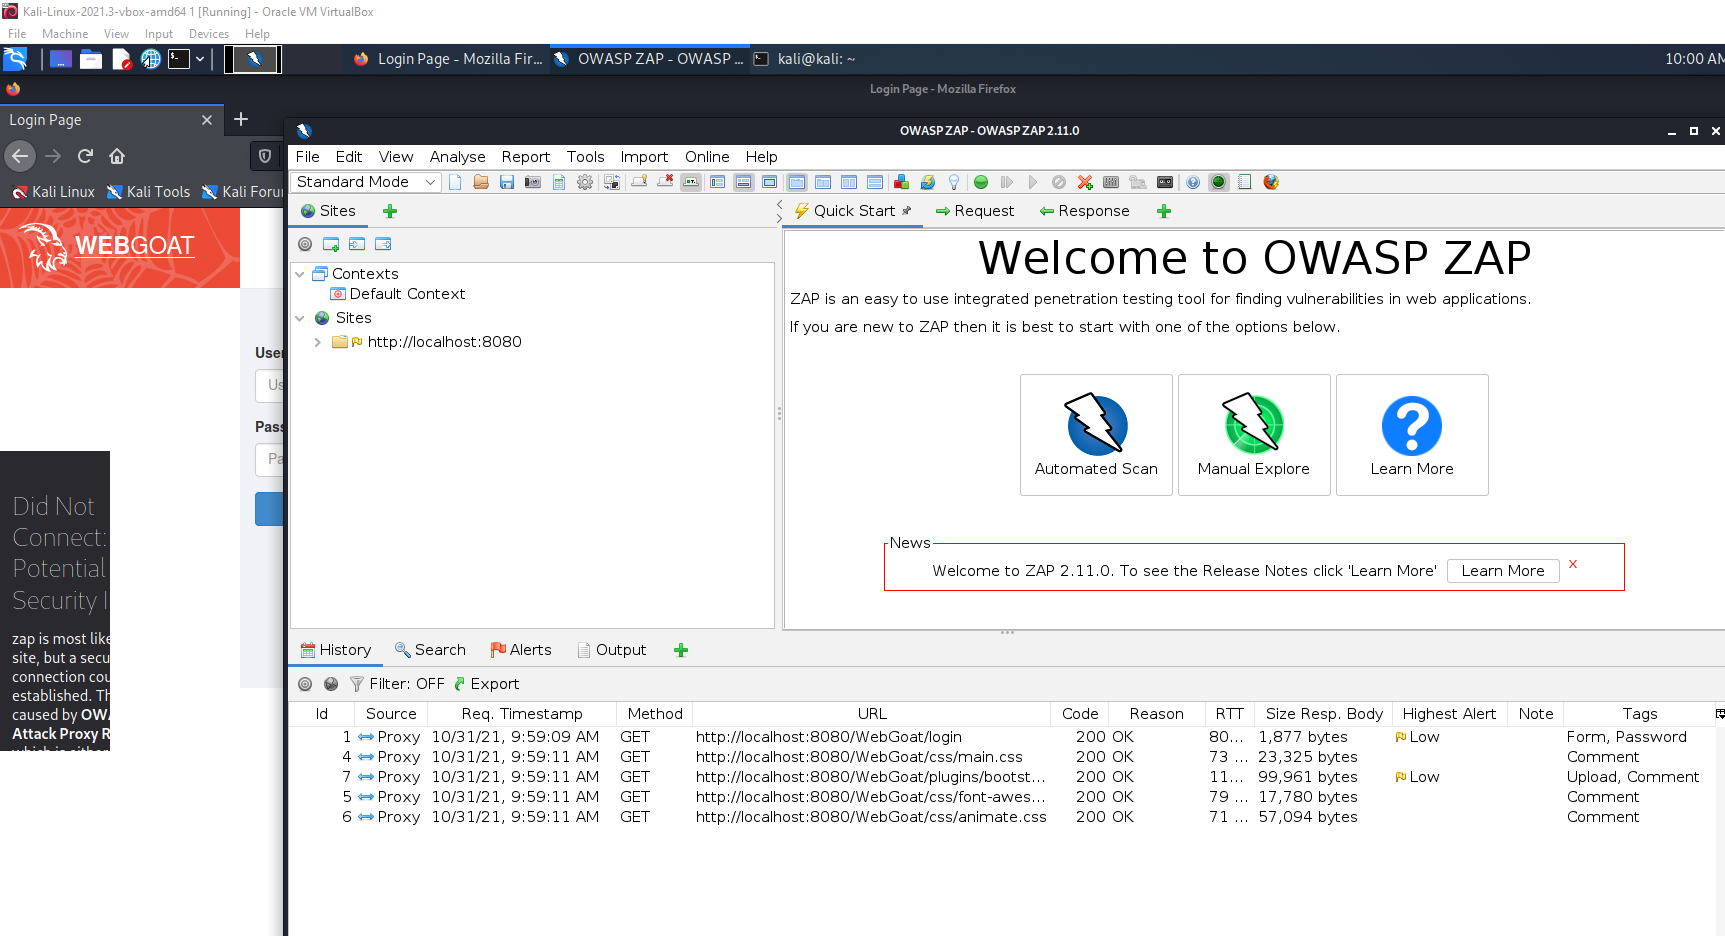
Task: Click the History Filter: OFF button
Action: [x=397, y=684]
